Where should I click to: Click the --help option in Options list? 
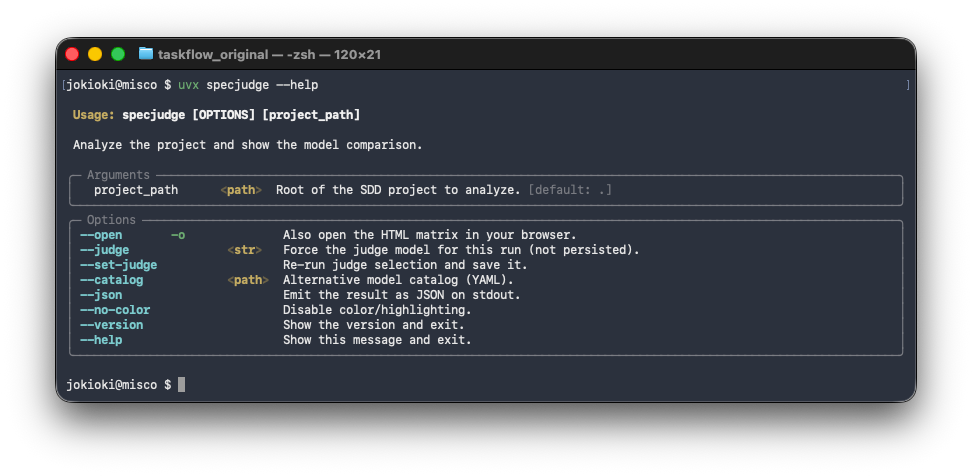tap(101, 340)
